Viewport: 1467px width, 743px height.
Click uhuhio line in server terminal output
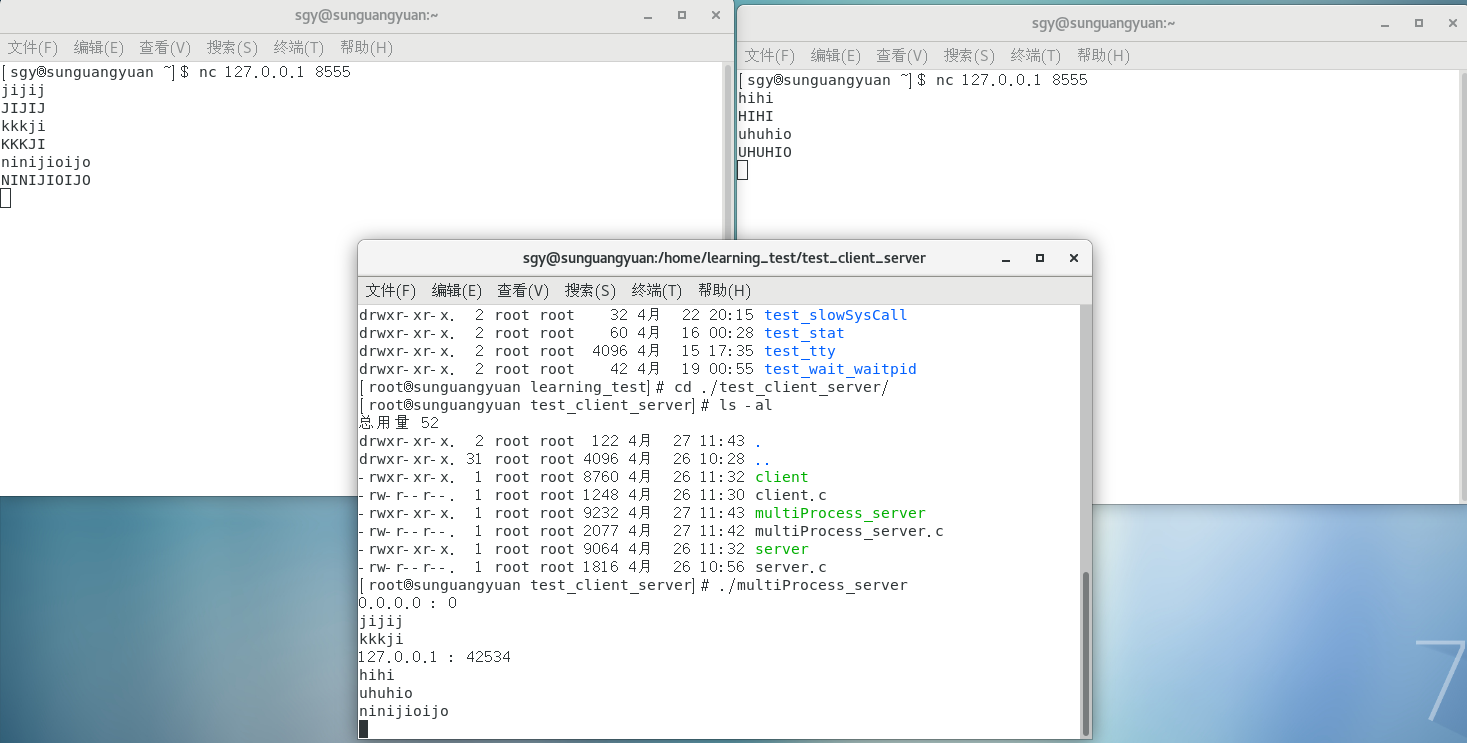pos(386,693)
